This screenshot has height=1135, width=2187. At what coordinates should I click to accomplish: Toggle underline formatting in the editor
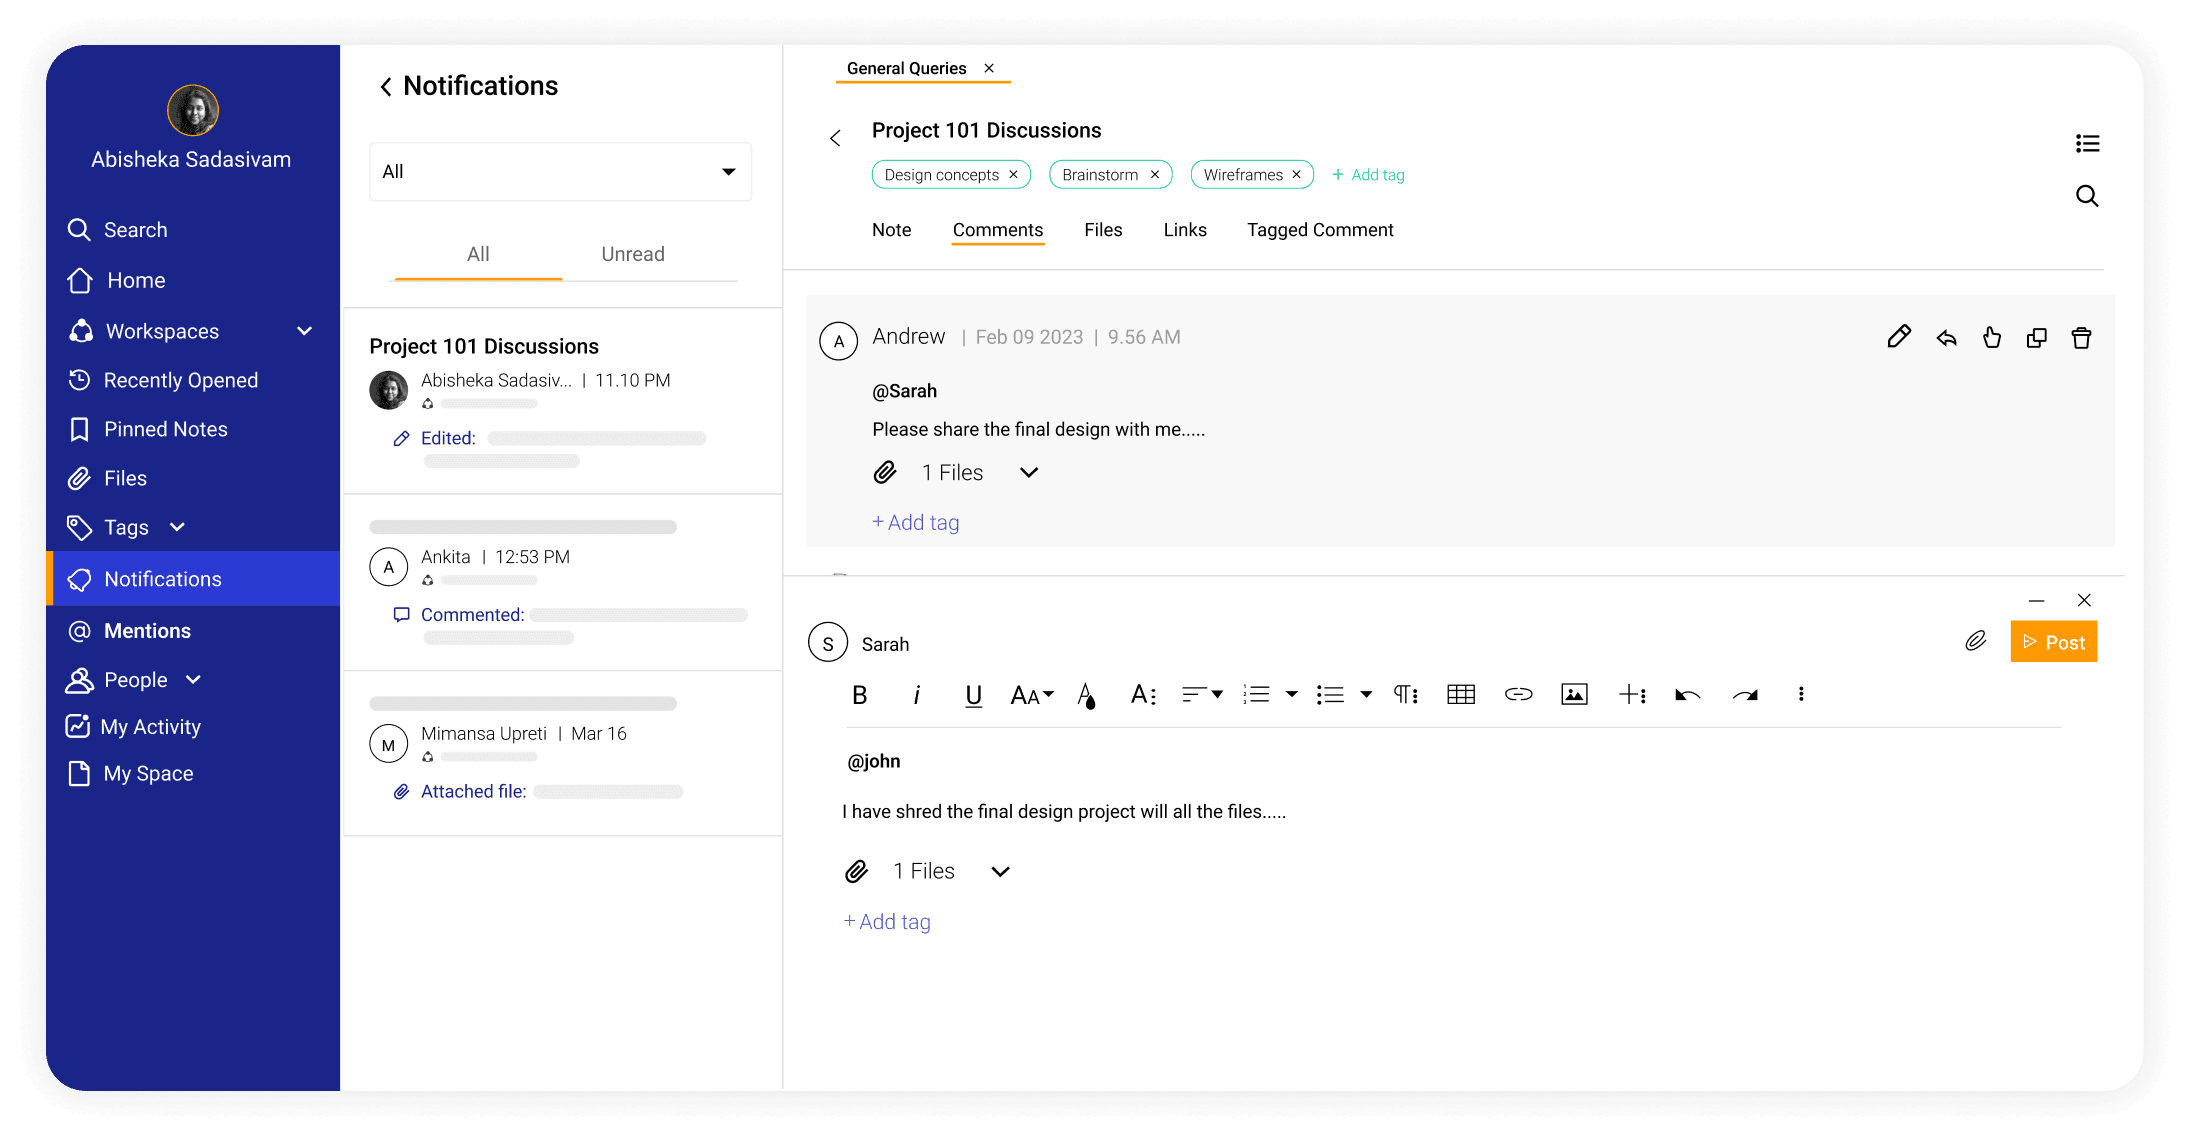tap(972, 694)
